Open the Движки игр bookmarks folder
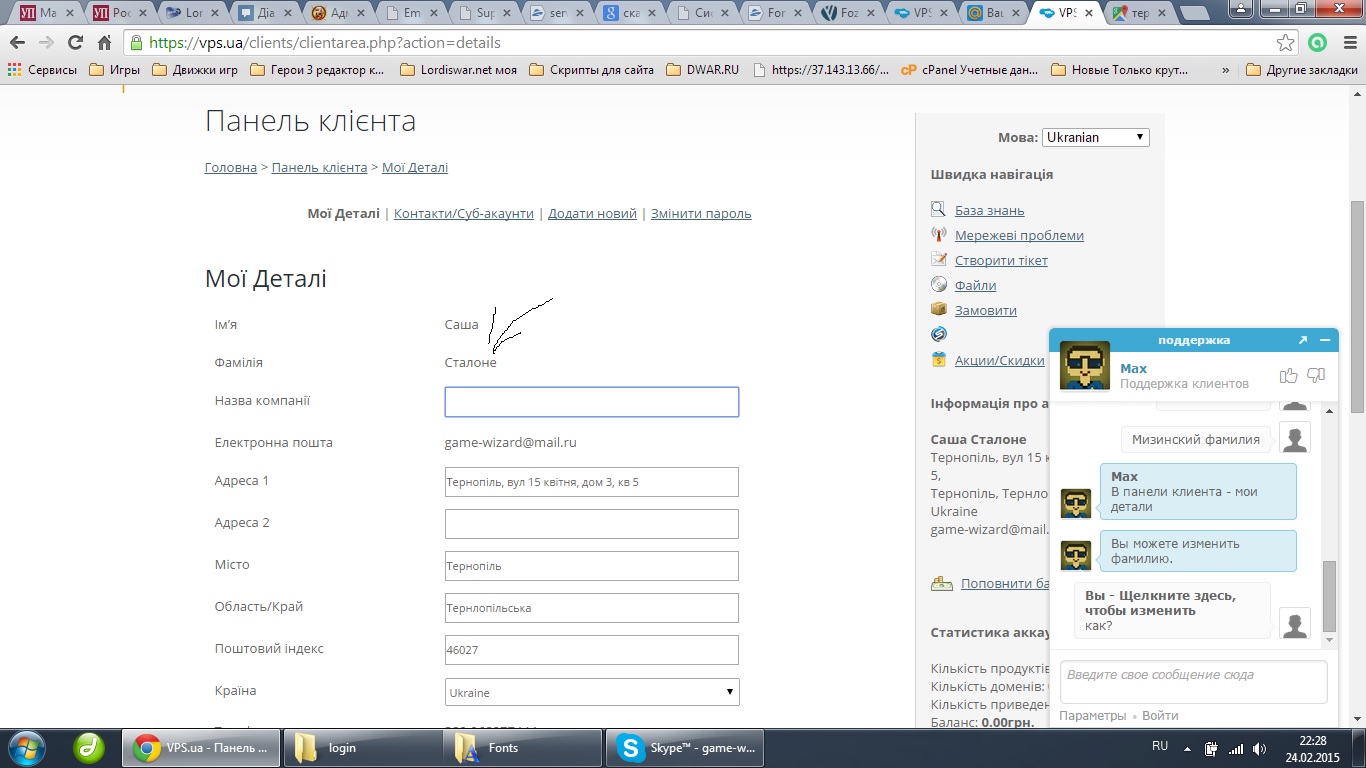The width and height of the screenshot is (1366, 768). pos(195,70)
